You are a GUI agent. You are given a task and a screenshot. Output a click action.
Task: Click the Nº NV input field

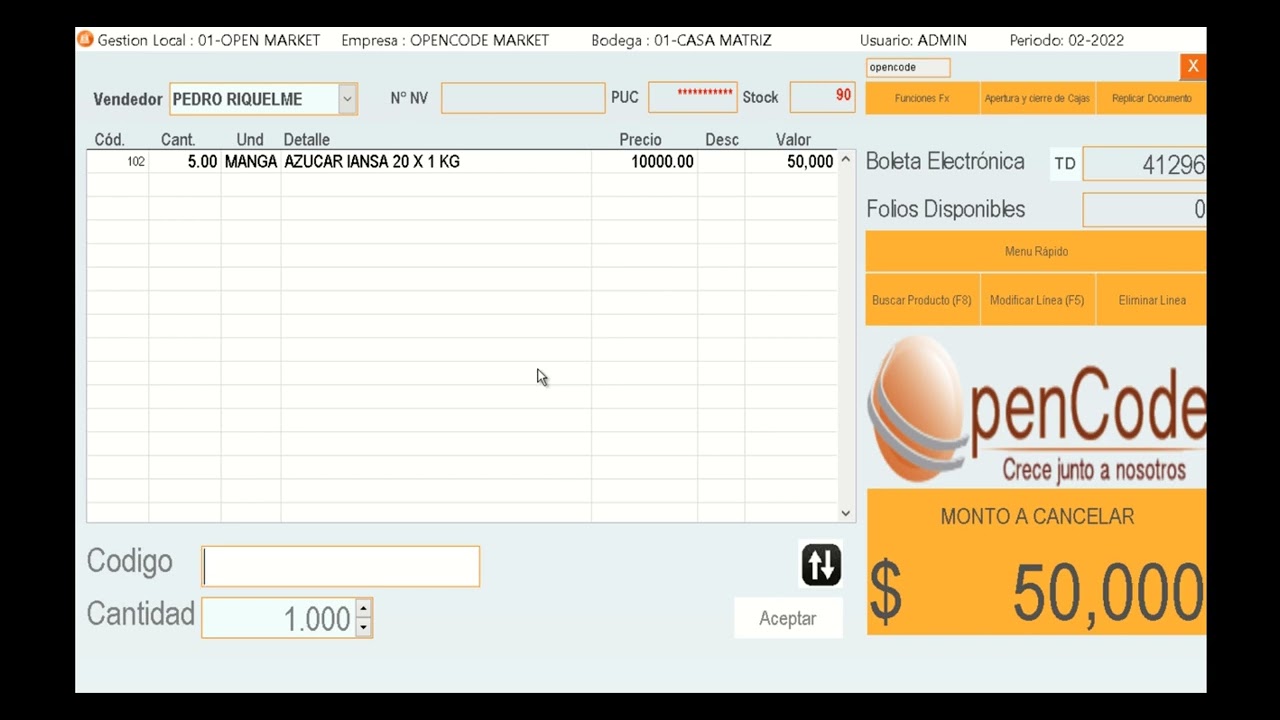click(523, 98)
